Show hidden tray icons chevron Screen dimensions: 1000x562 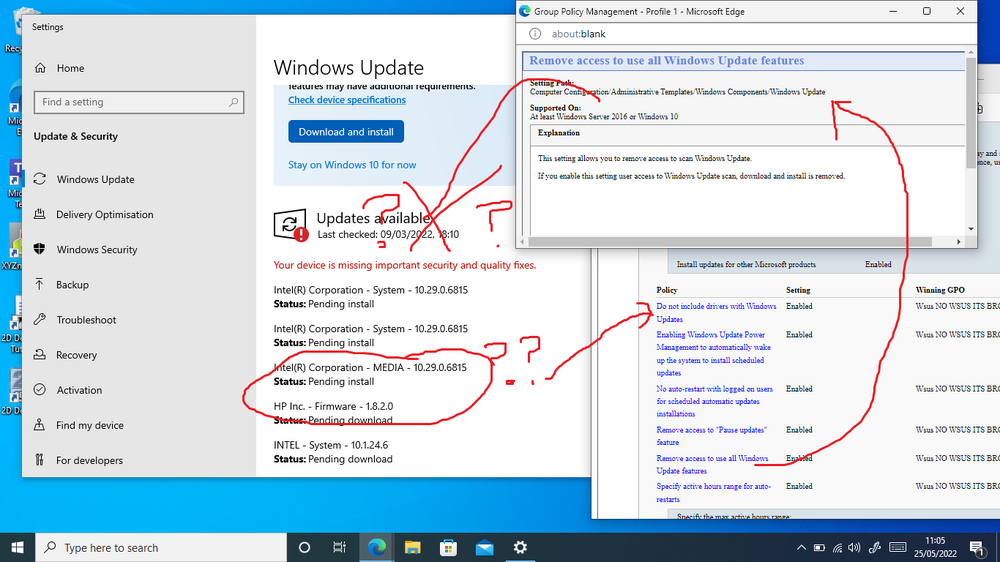(801, 547)
